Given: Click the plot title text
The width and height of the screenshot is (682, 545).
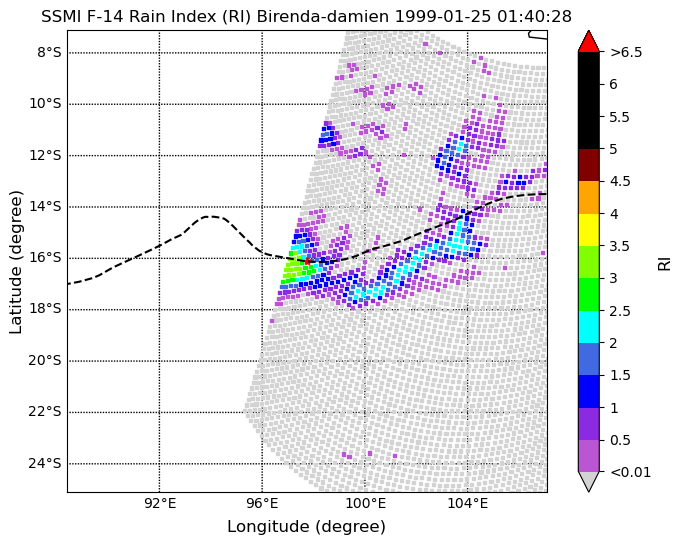Looking at the screenshot, I should coord(306,17).
